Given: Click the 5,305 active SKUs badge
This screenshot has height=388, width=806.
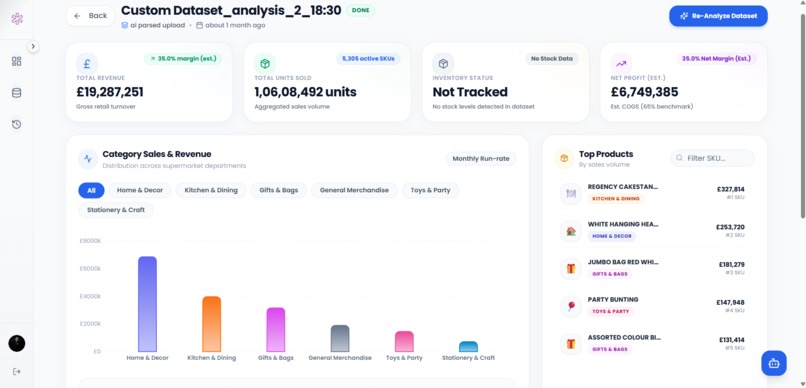Looking at the screenshot, I should coord(368,59).
